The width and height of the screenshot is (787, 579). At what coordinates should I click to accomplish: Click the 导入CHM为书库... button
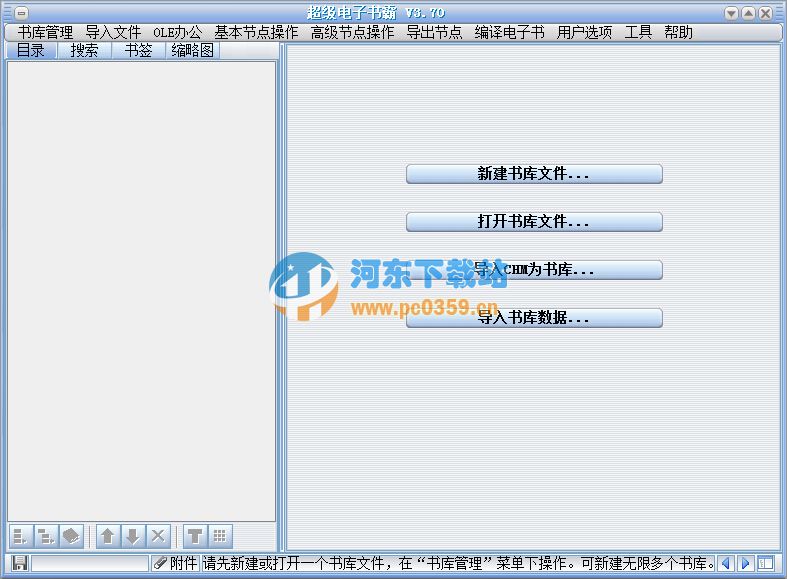[x=534, y=270]
